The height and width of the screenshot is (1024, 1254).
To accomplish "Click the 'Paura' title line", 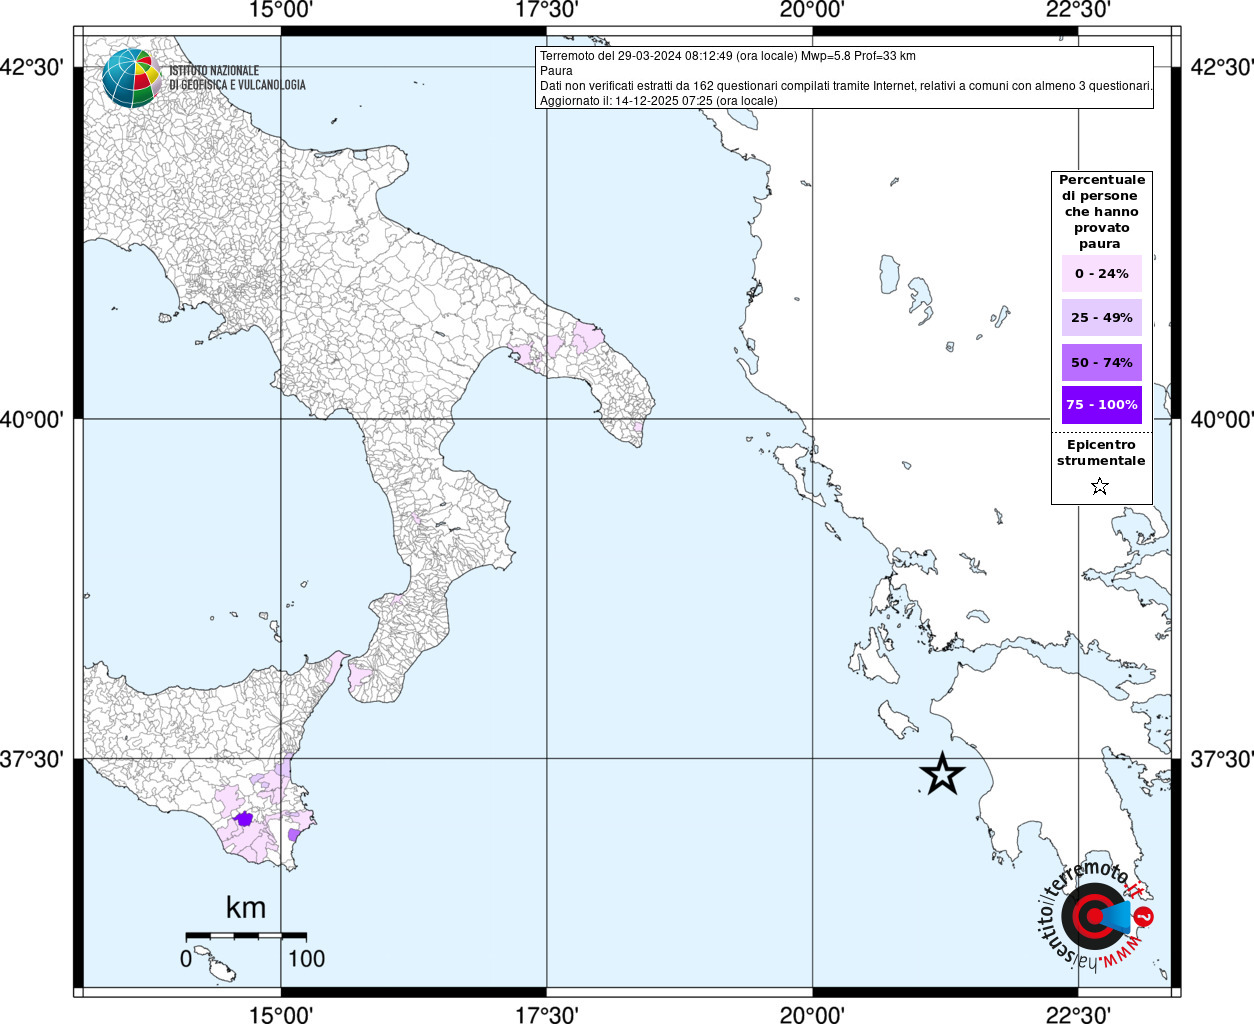I will pos(557,71).
